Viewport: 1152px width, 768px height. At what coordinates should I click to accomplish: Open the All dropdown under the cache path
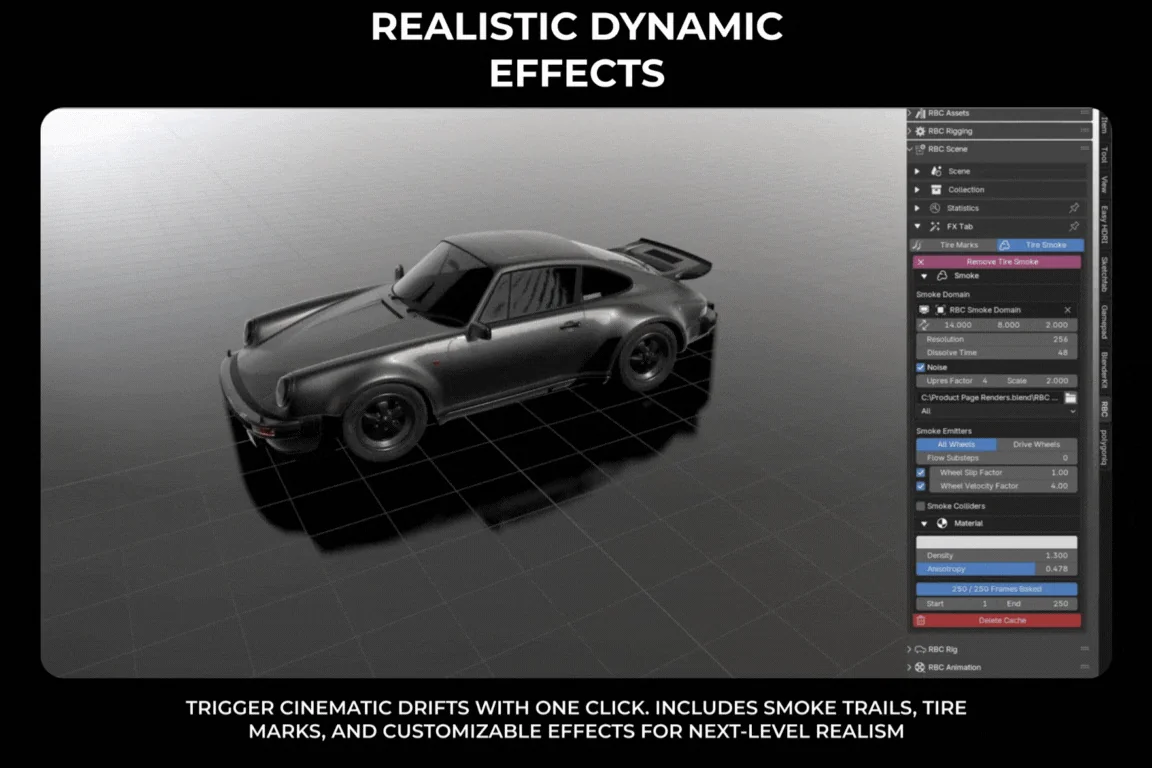pyautogui.click(x=996, y=411)
